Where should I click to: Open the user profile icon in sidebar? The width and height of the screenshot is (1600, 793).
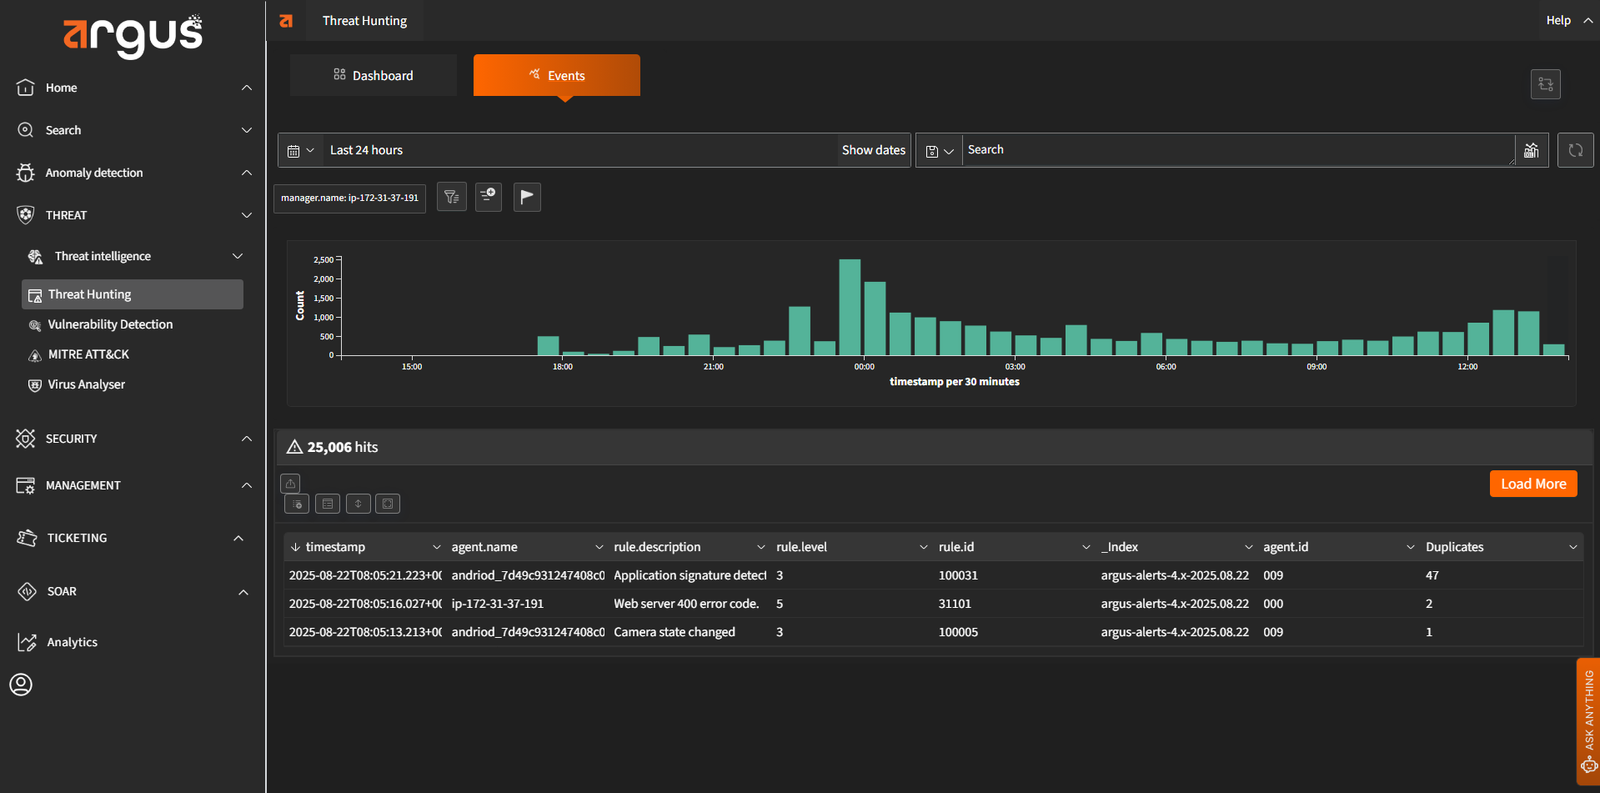pyautogui.click(x=21, y=685)
